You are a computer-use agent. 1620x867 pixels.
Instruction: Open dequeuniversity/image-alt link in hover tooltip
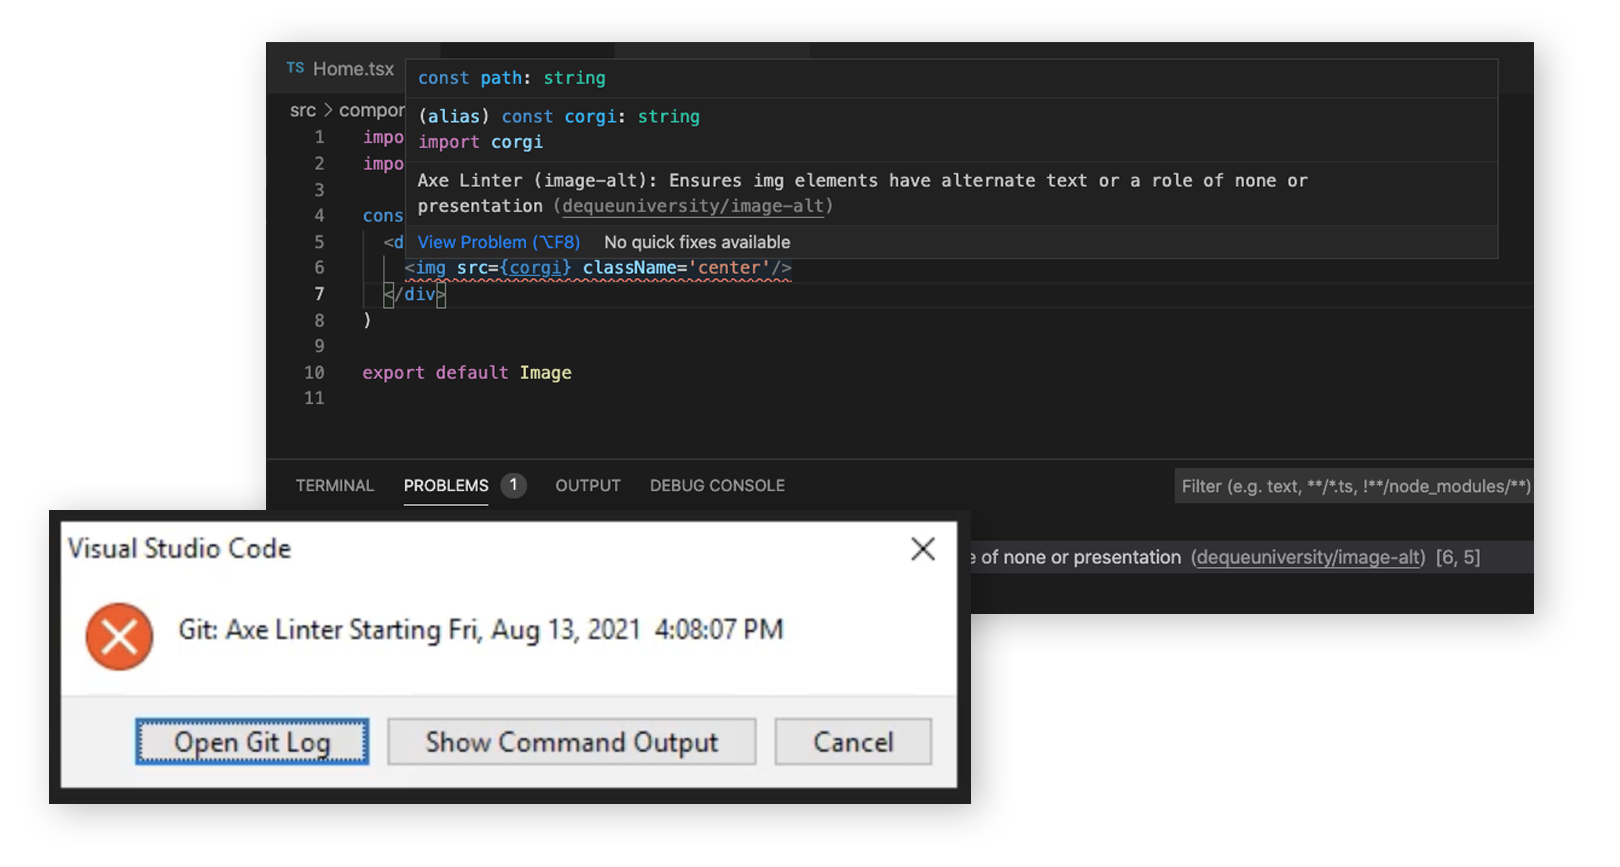tap(693, 206)
